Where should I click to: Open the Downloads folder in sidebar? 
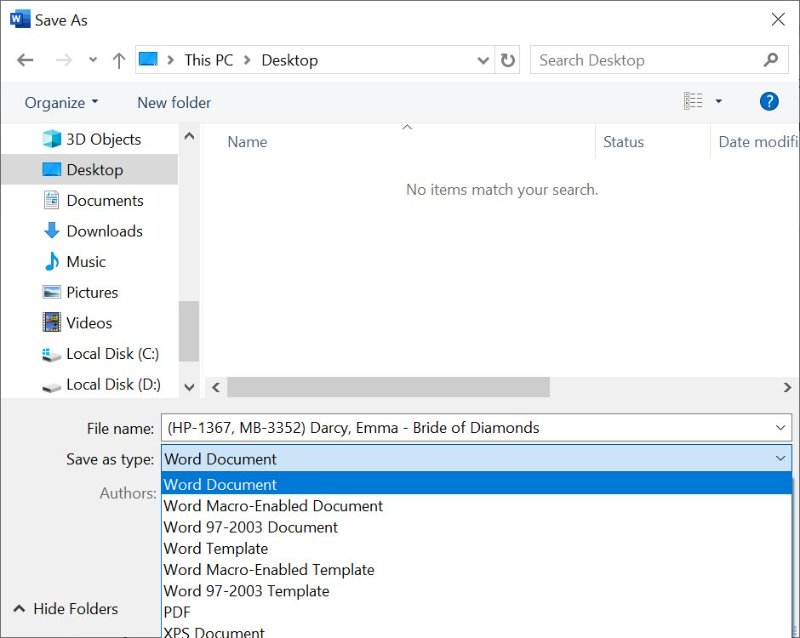tap(104, 231)
